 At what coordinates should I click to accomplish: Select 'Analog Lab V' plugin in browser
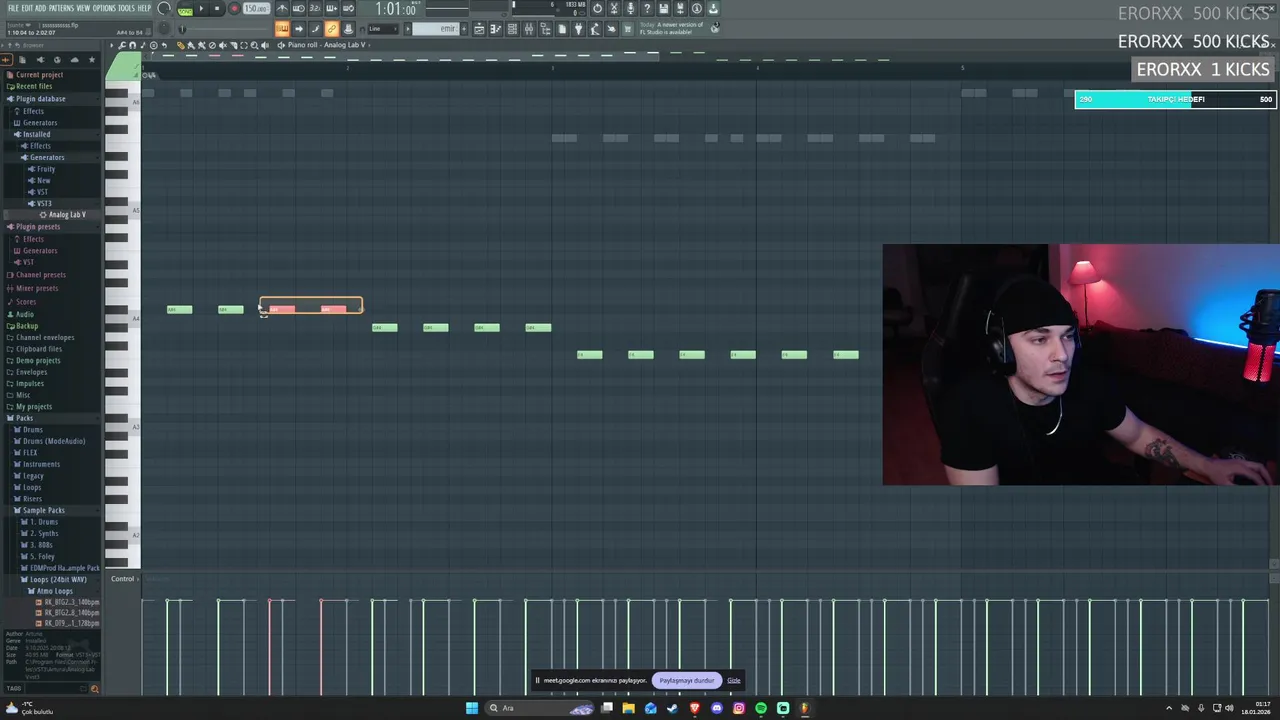click(x=67, y=215)
